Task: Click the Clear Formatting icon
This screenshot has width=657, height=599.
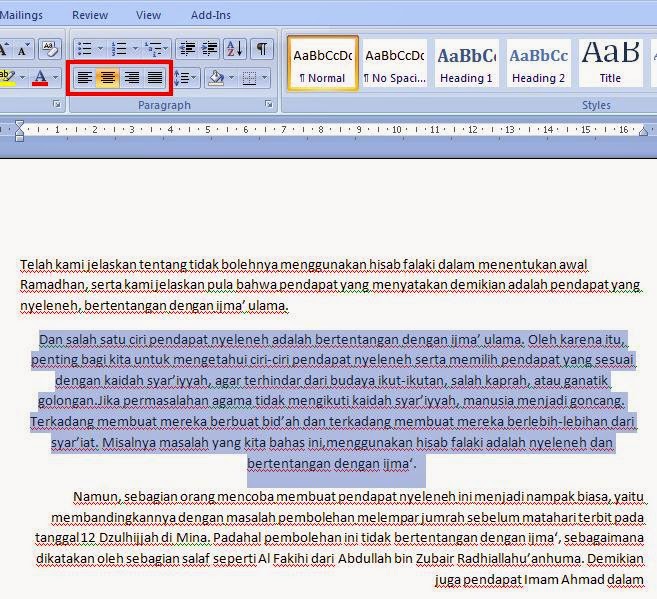Action: 50,49
